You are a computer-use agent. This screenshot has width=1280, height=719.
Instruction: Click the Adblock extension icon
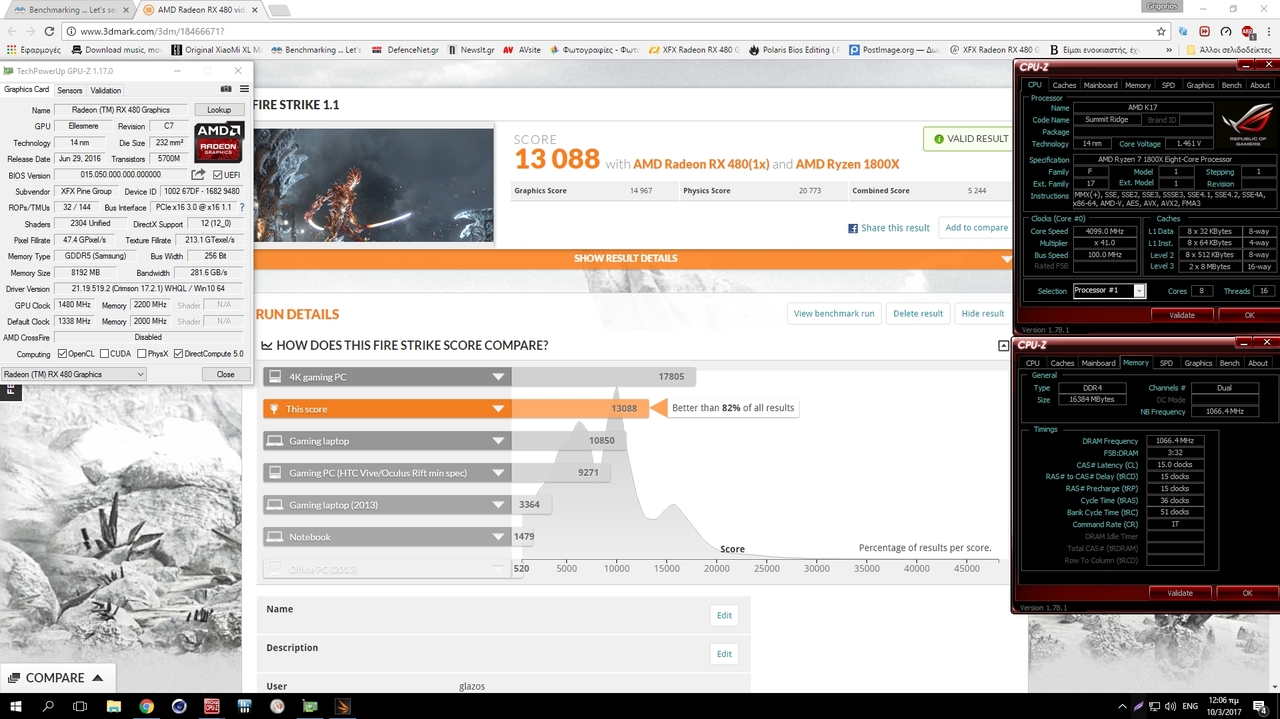(1247, 32)
